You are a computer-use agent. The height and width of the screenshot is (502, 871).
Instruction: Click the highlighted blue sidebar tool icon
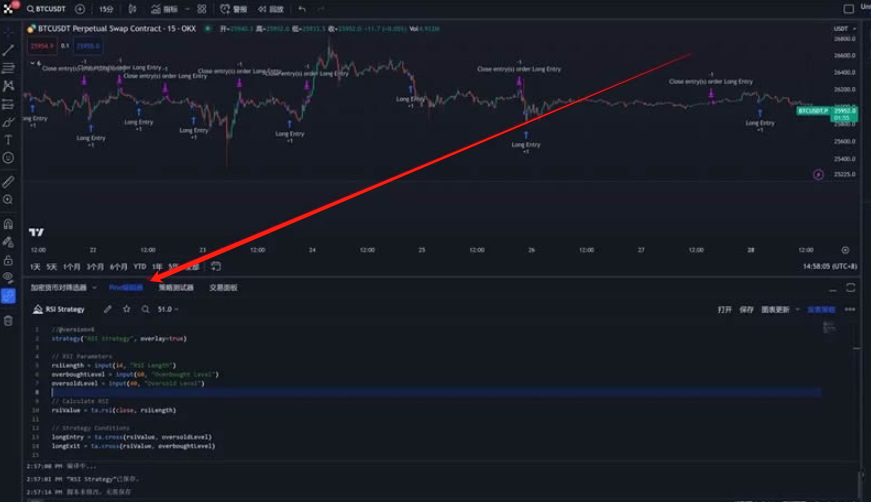pos(8,296)
